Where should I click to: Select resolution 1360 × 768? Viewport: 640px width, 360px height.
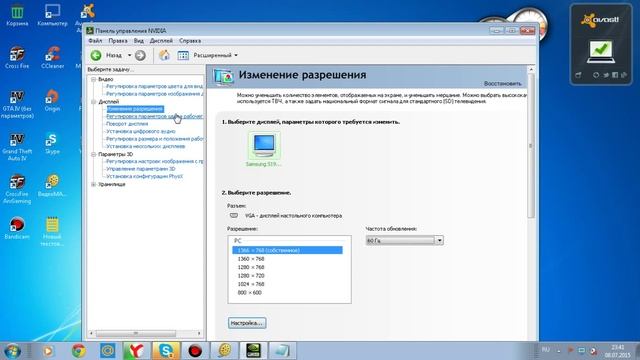pyautogui.click(x=251, y=259)
